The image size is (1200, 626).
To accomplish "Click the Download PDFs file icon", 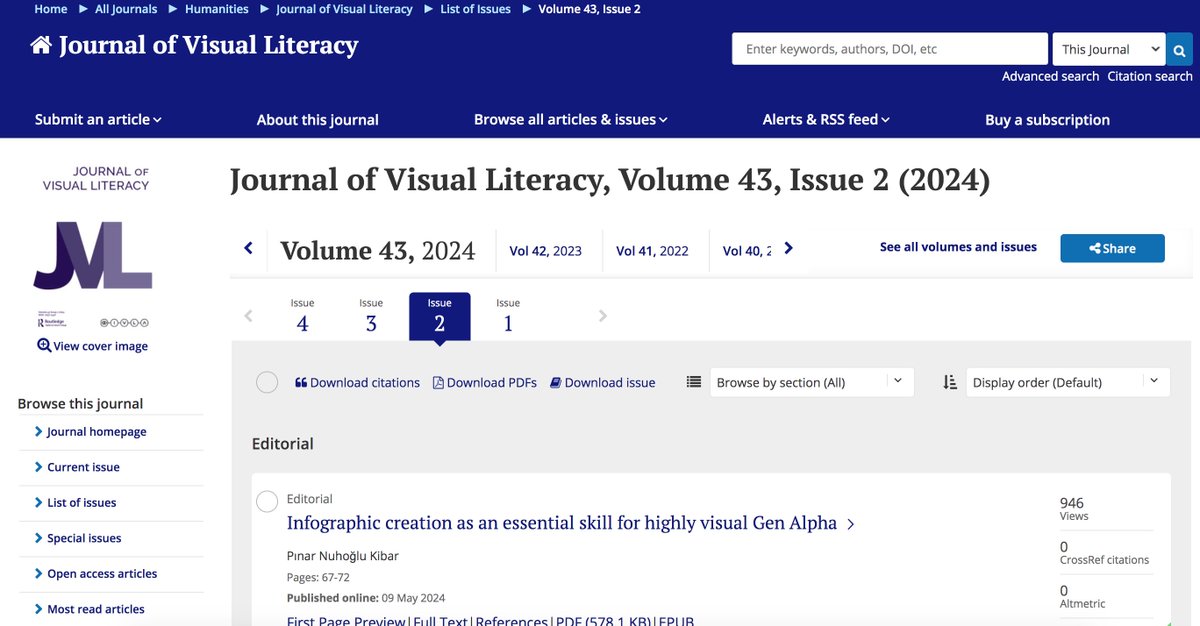I will coord(438,382).
